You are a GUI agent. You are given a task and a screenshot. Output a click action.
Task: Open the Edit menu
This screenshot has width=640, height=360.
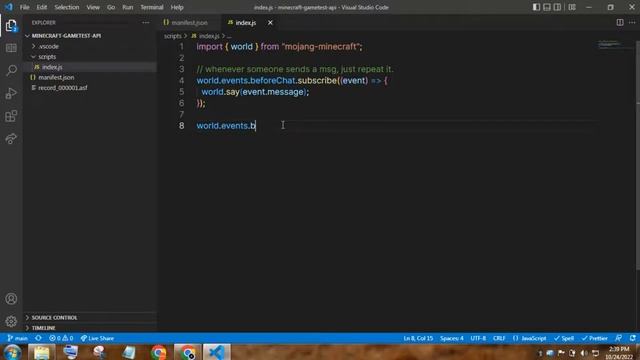tap(42, 7)
